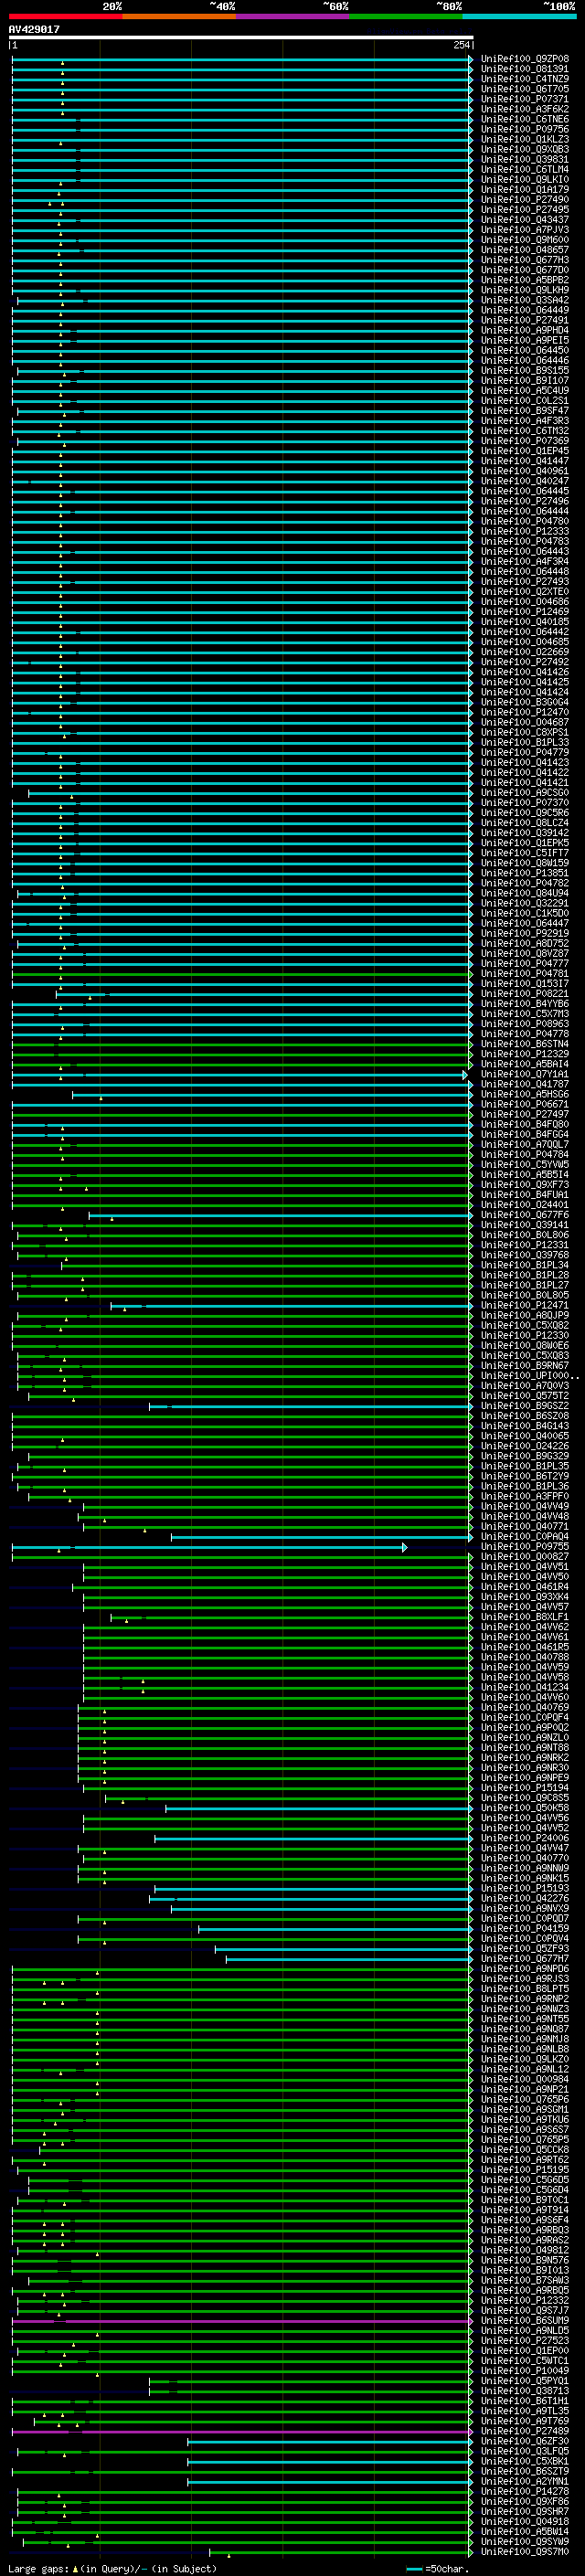Click the yellow gap triangle in the legend
Image resolution: width=585 pixels, height=2576 pixels.
pyautogui.click(x=75, y=2568)
